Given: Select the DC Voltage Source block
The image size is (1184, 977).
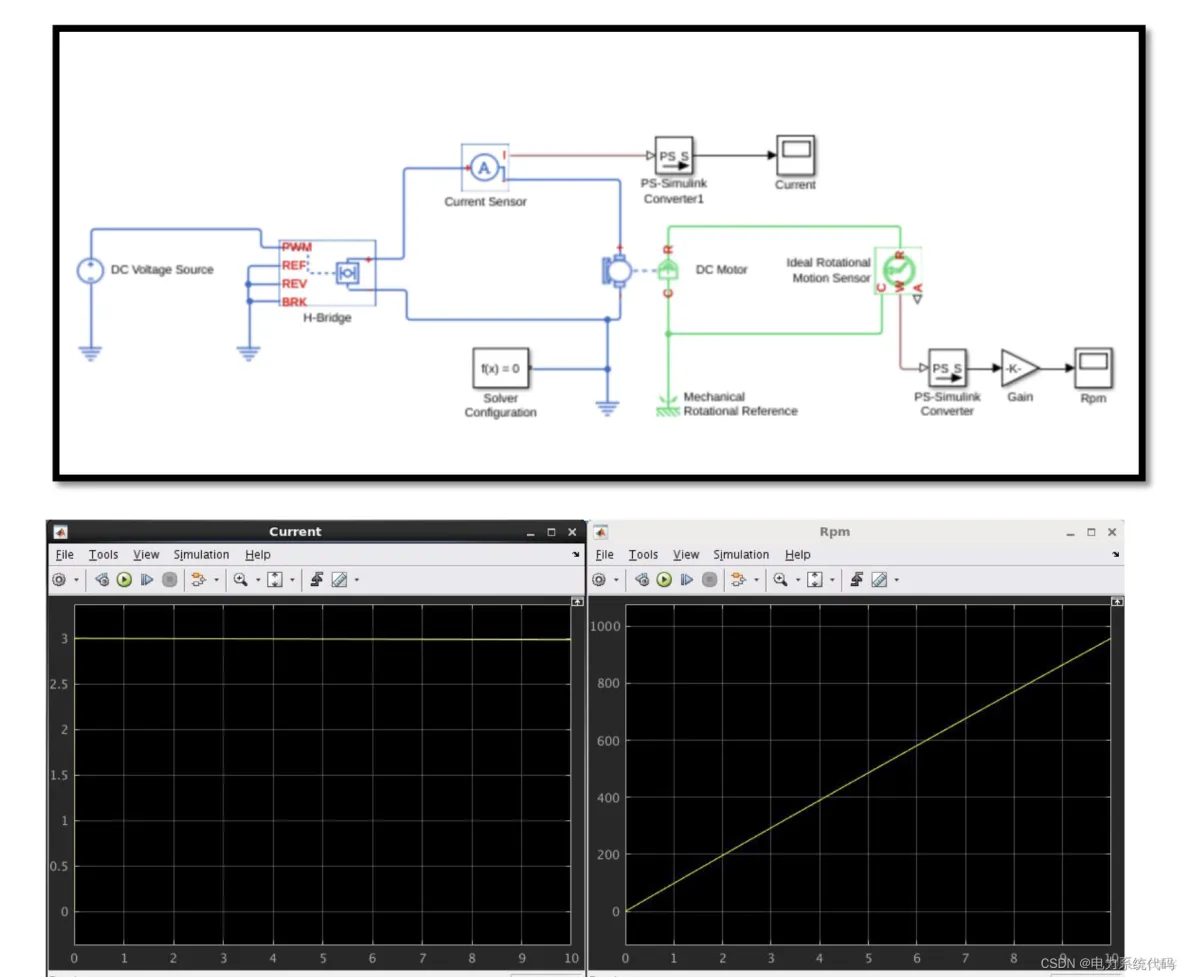Looking at the screenshot, I should coord(91,270).
